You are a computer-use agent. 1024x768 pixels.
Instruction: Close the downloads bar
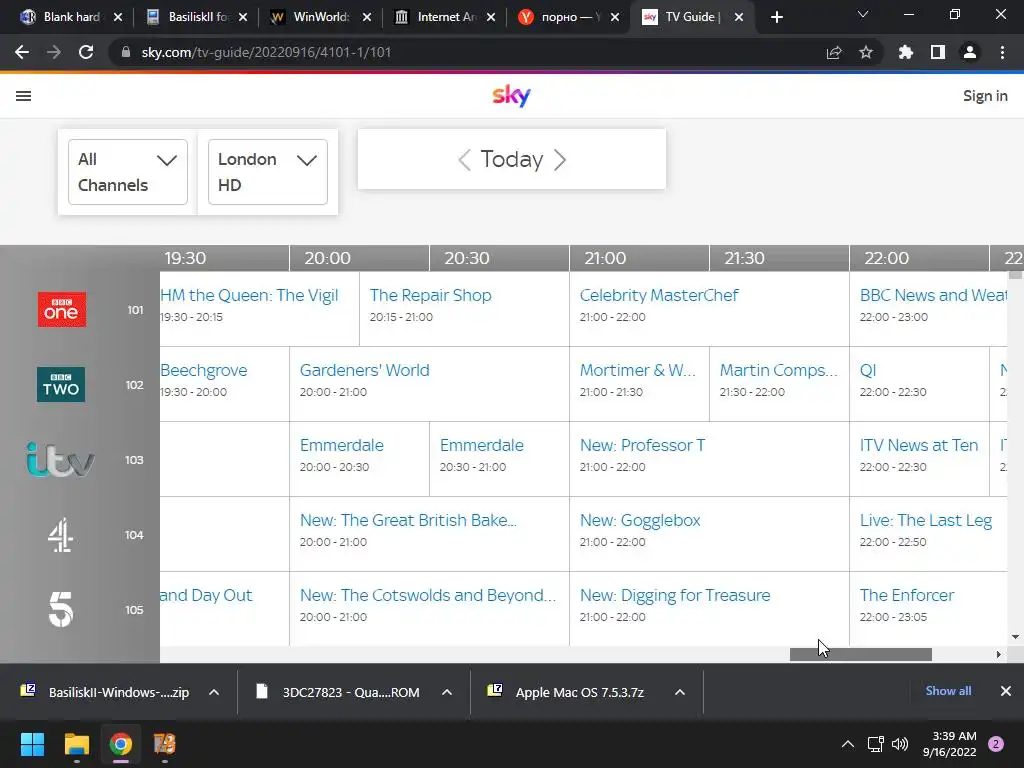1006,691
